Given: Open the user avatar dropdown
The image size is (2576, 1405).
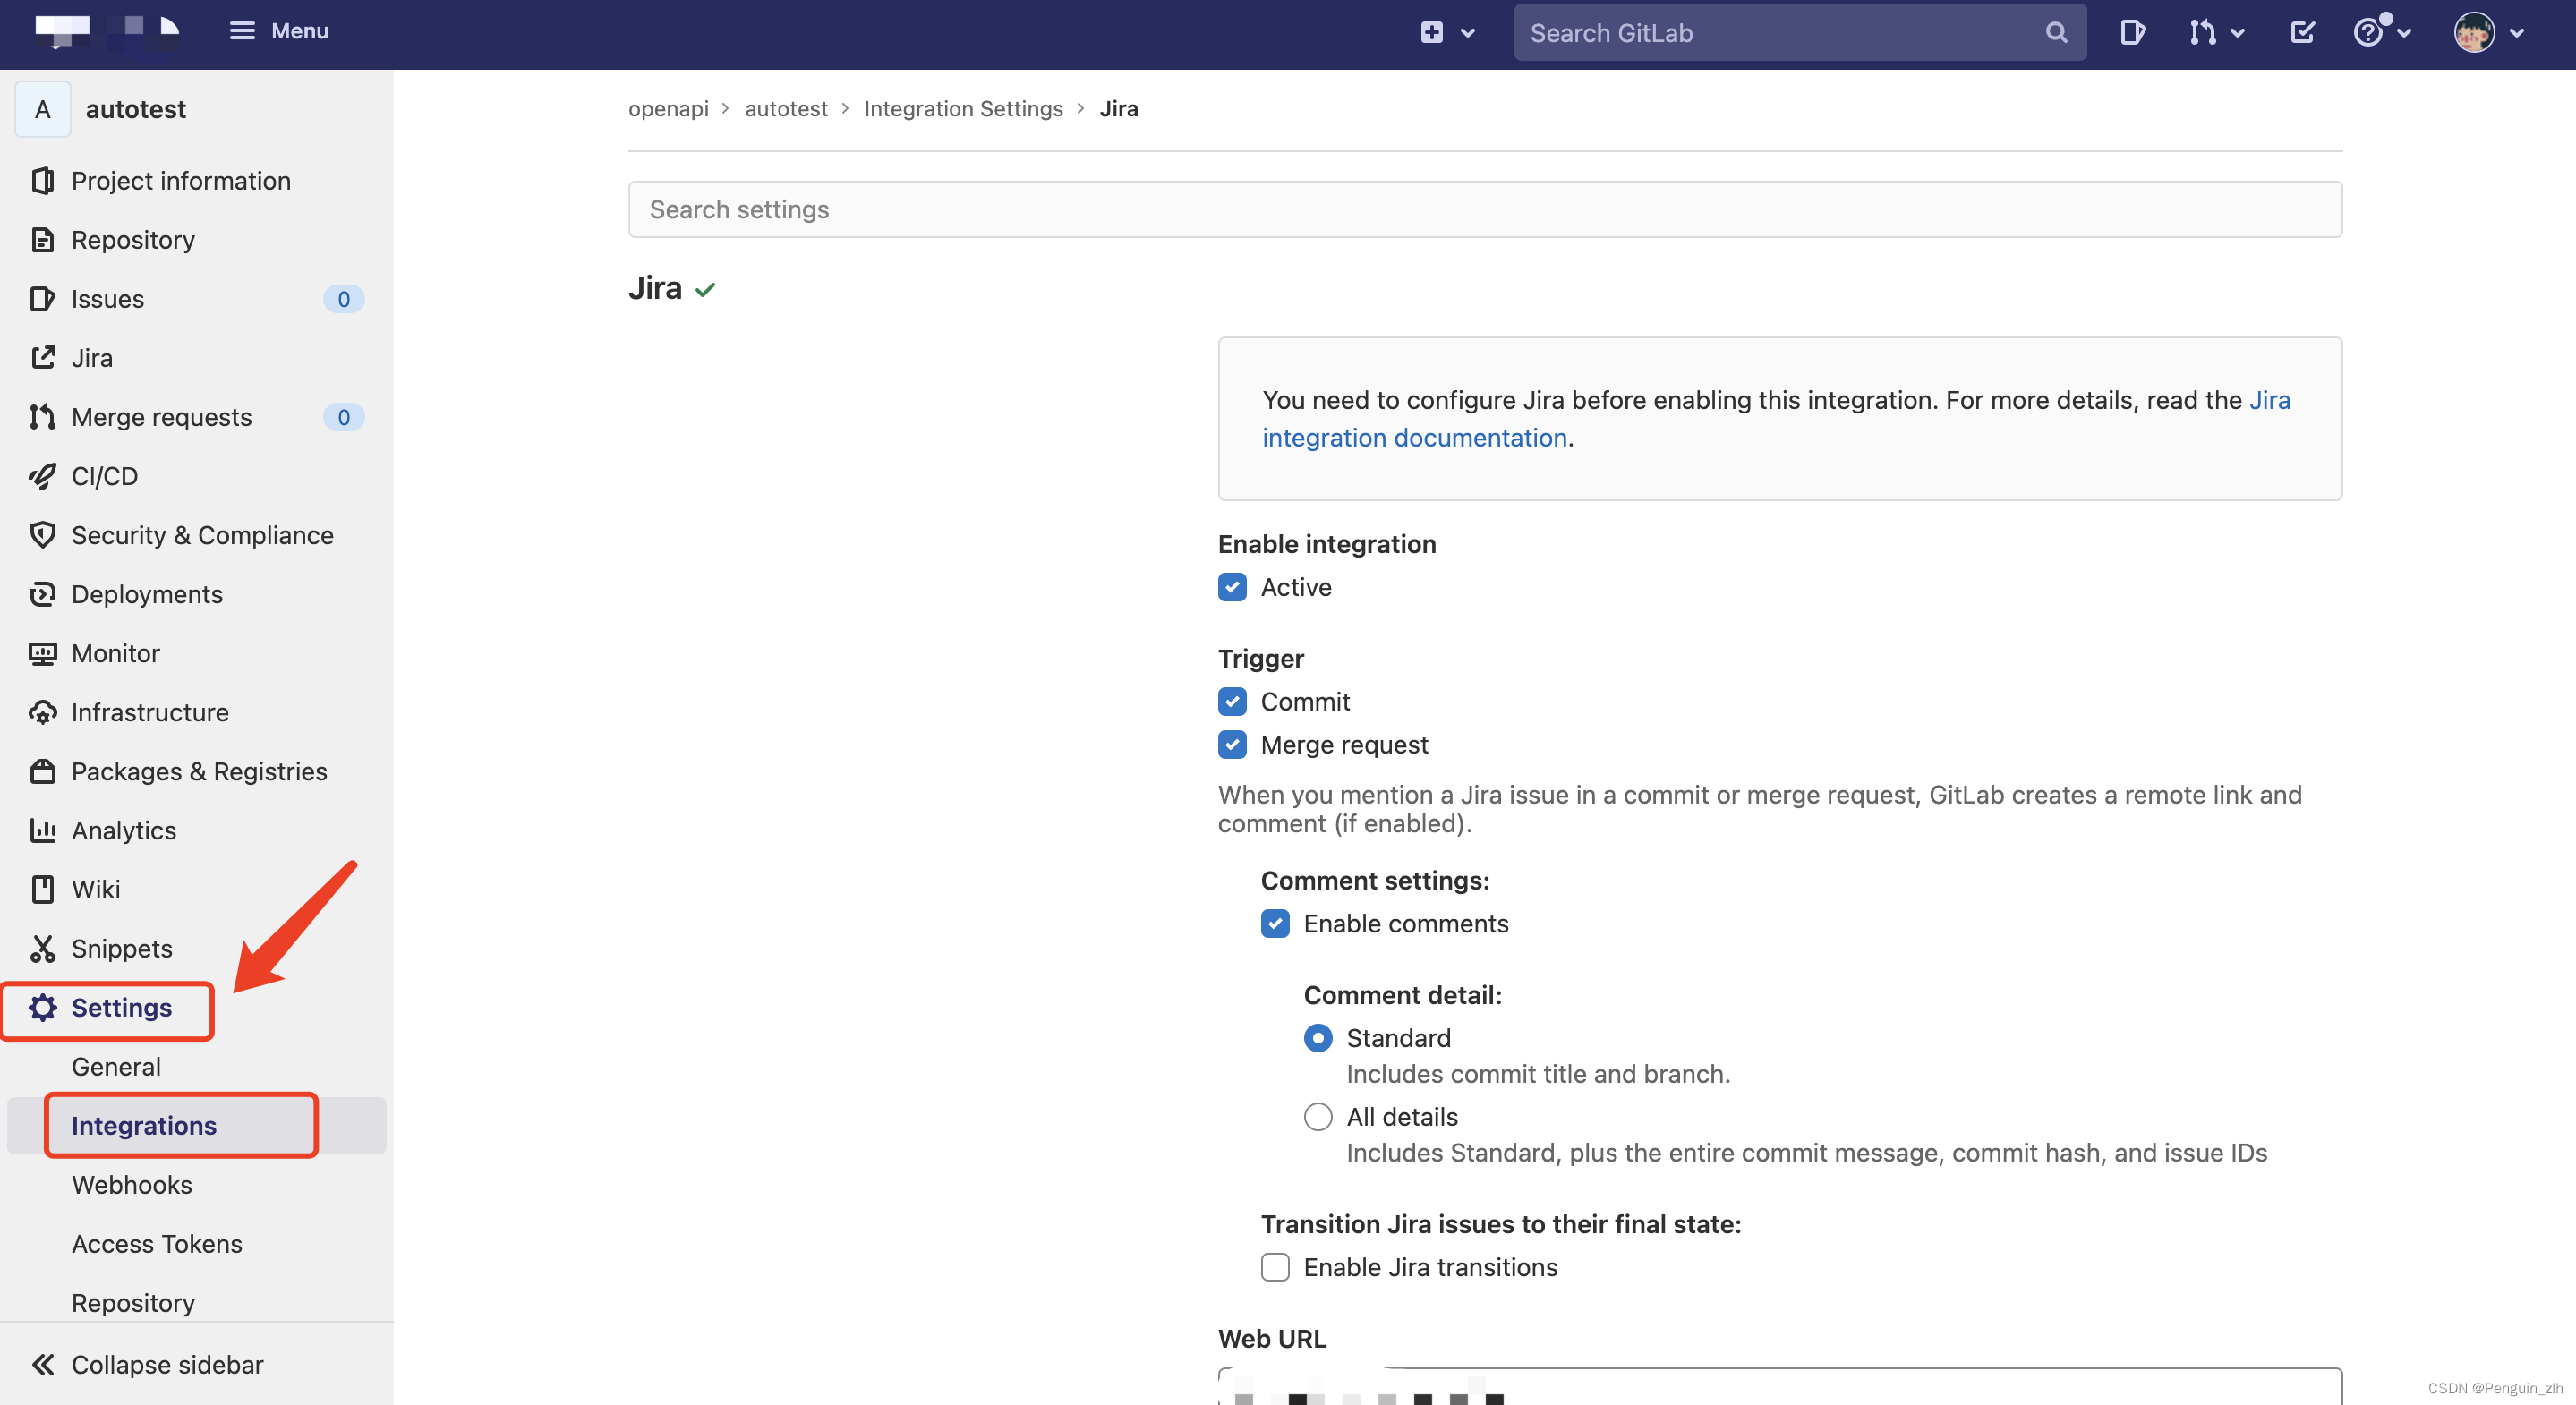Looking at the screenshot, I should pyautogui.click(x=2488, y=32).
